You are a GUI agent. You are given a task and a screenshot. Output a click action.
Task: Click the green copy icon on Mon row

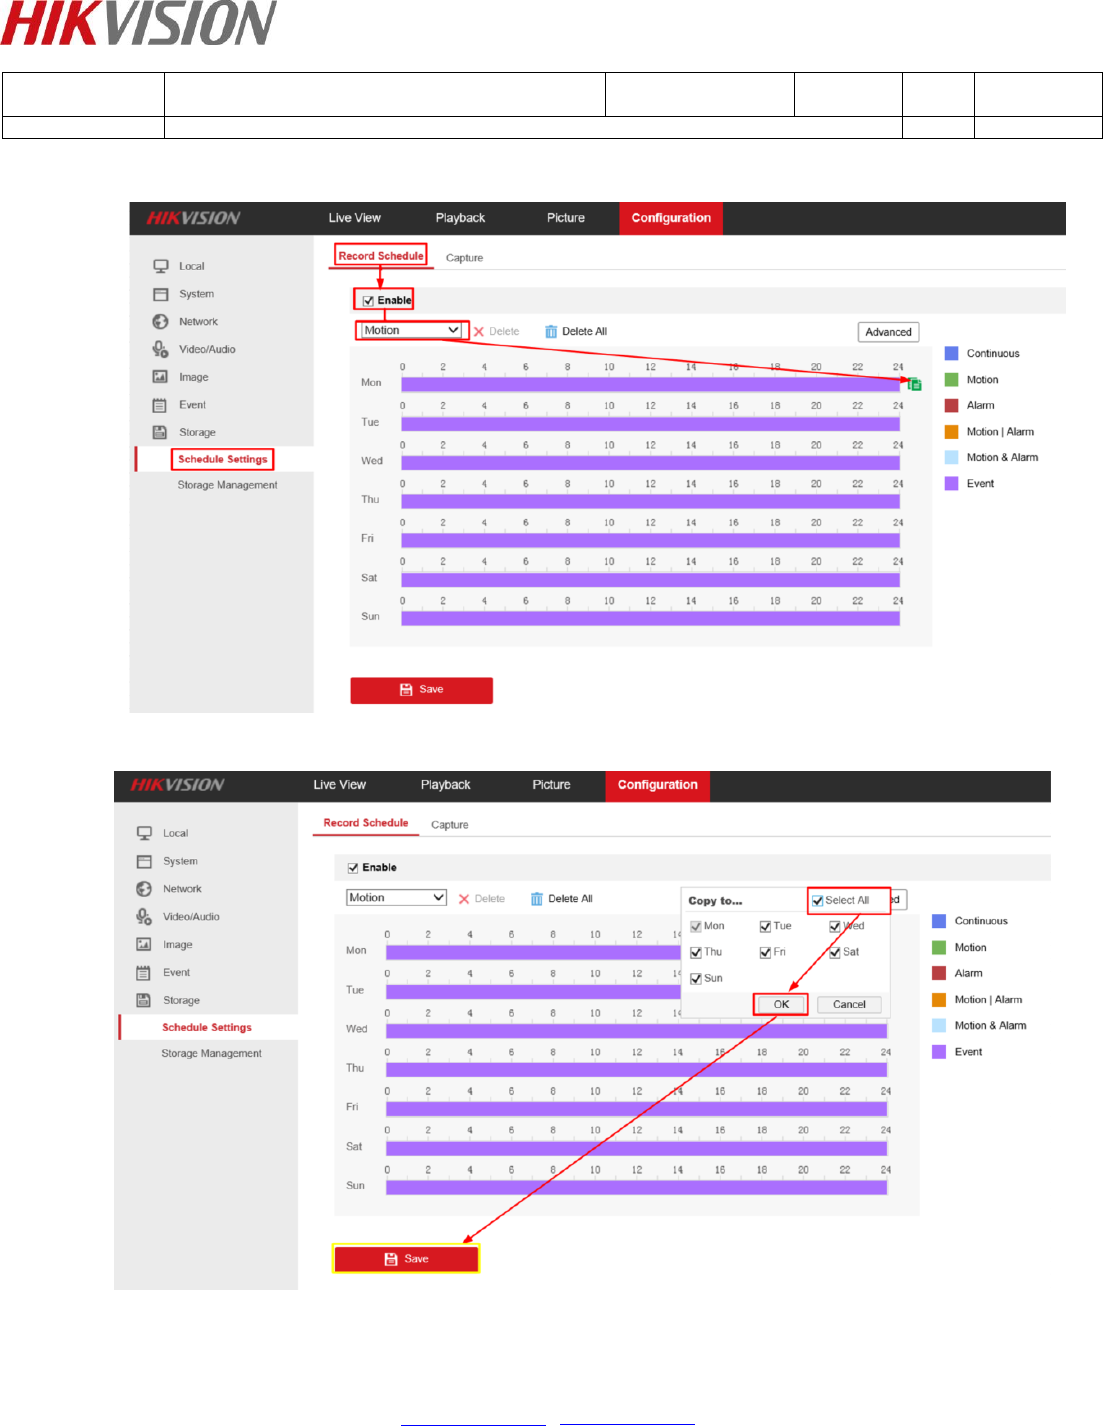[914, 384]
